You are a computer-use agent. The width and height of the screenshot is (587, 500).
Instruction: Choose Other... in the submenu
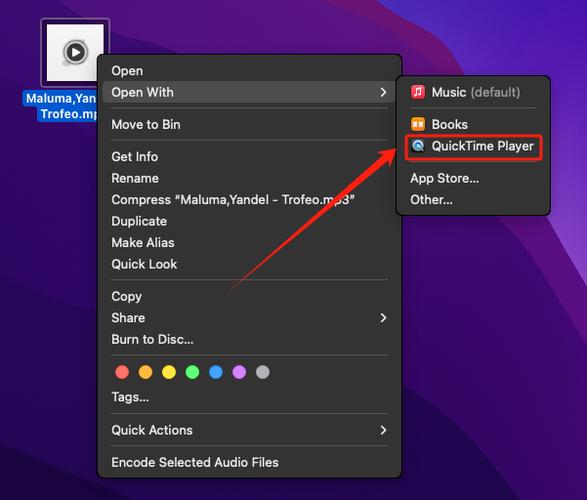(x=473, y=200)
